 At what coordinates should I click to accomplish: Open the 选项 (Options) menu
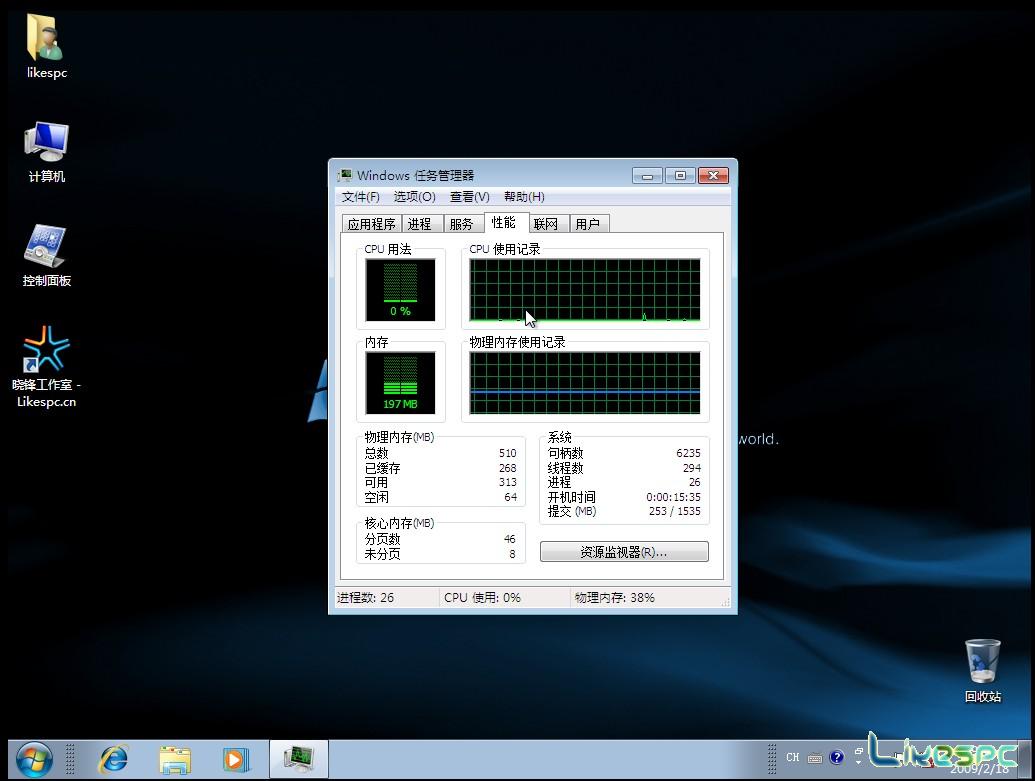[x=413, y=196]
